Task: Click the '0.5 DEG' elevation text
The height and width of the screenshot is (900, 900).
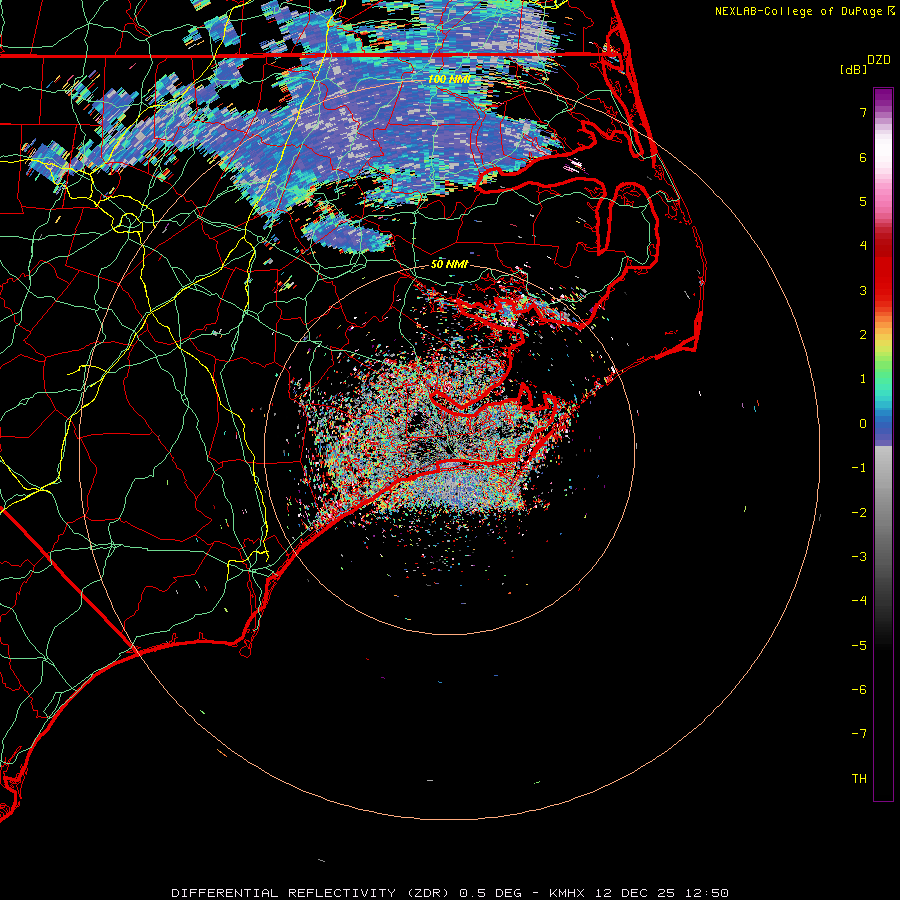Action: click(x=490, y=893)
